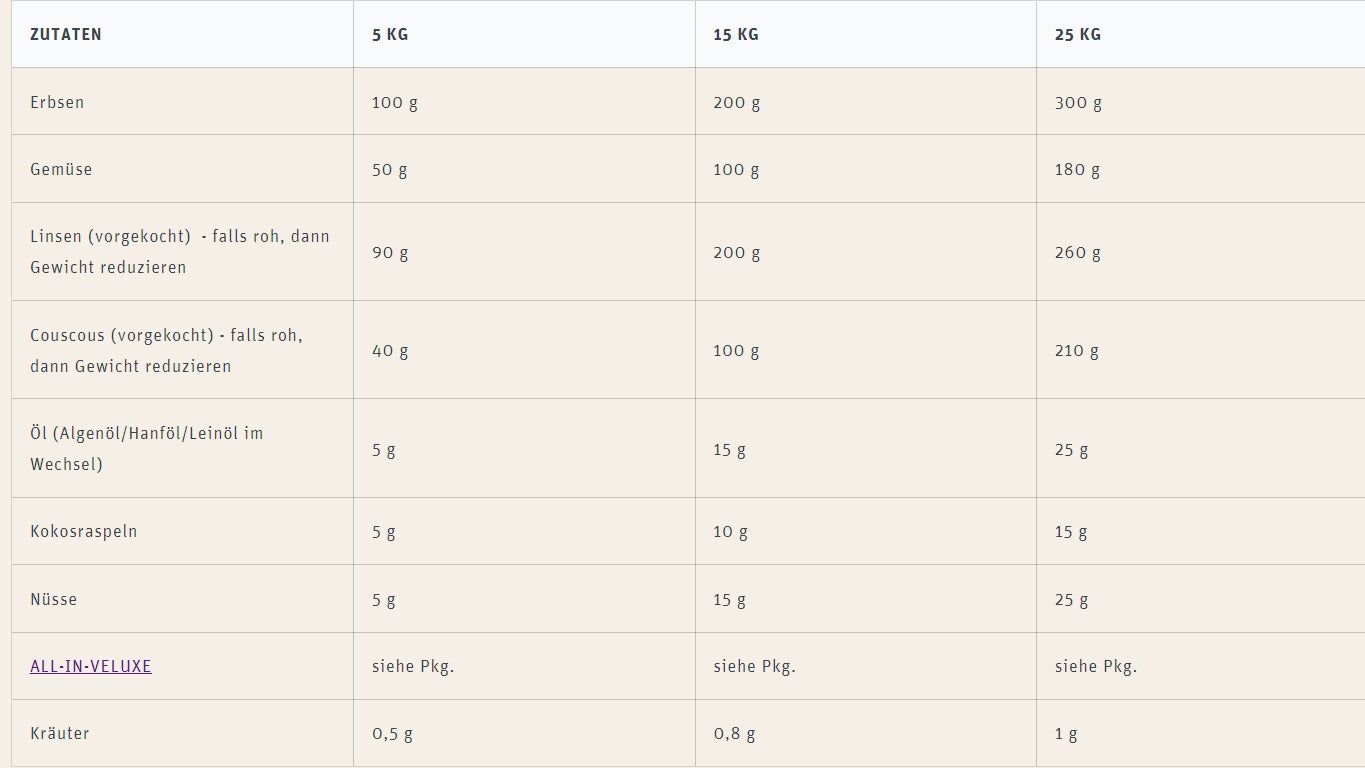Click the Nüsse row label

tap(54, 599)
